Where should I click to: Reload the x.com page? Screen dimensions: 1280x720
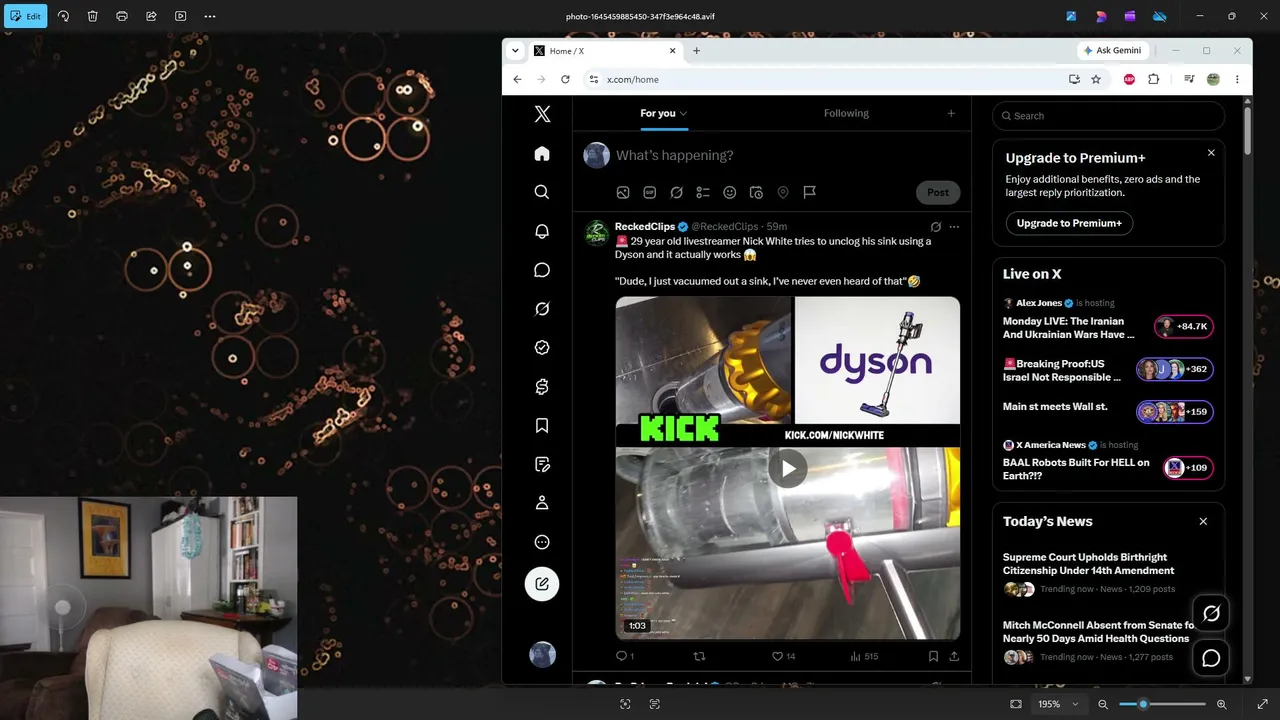(565, 79)
